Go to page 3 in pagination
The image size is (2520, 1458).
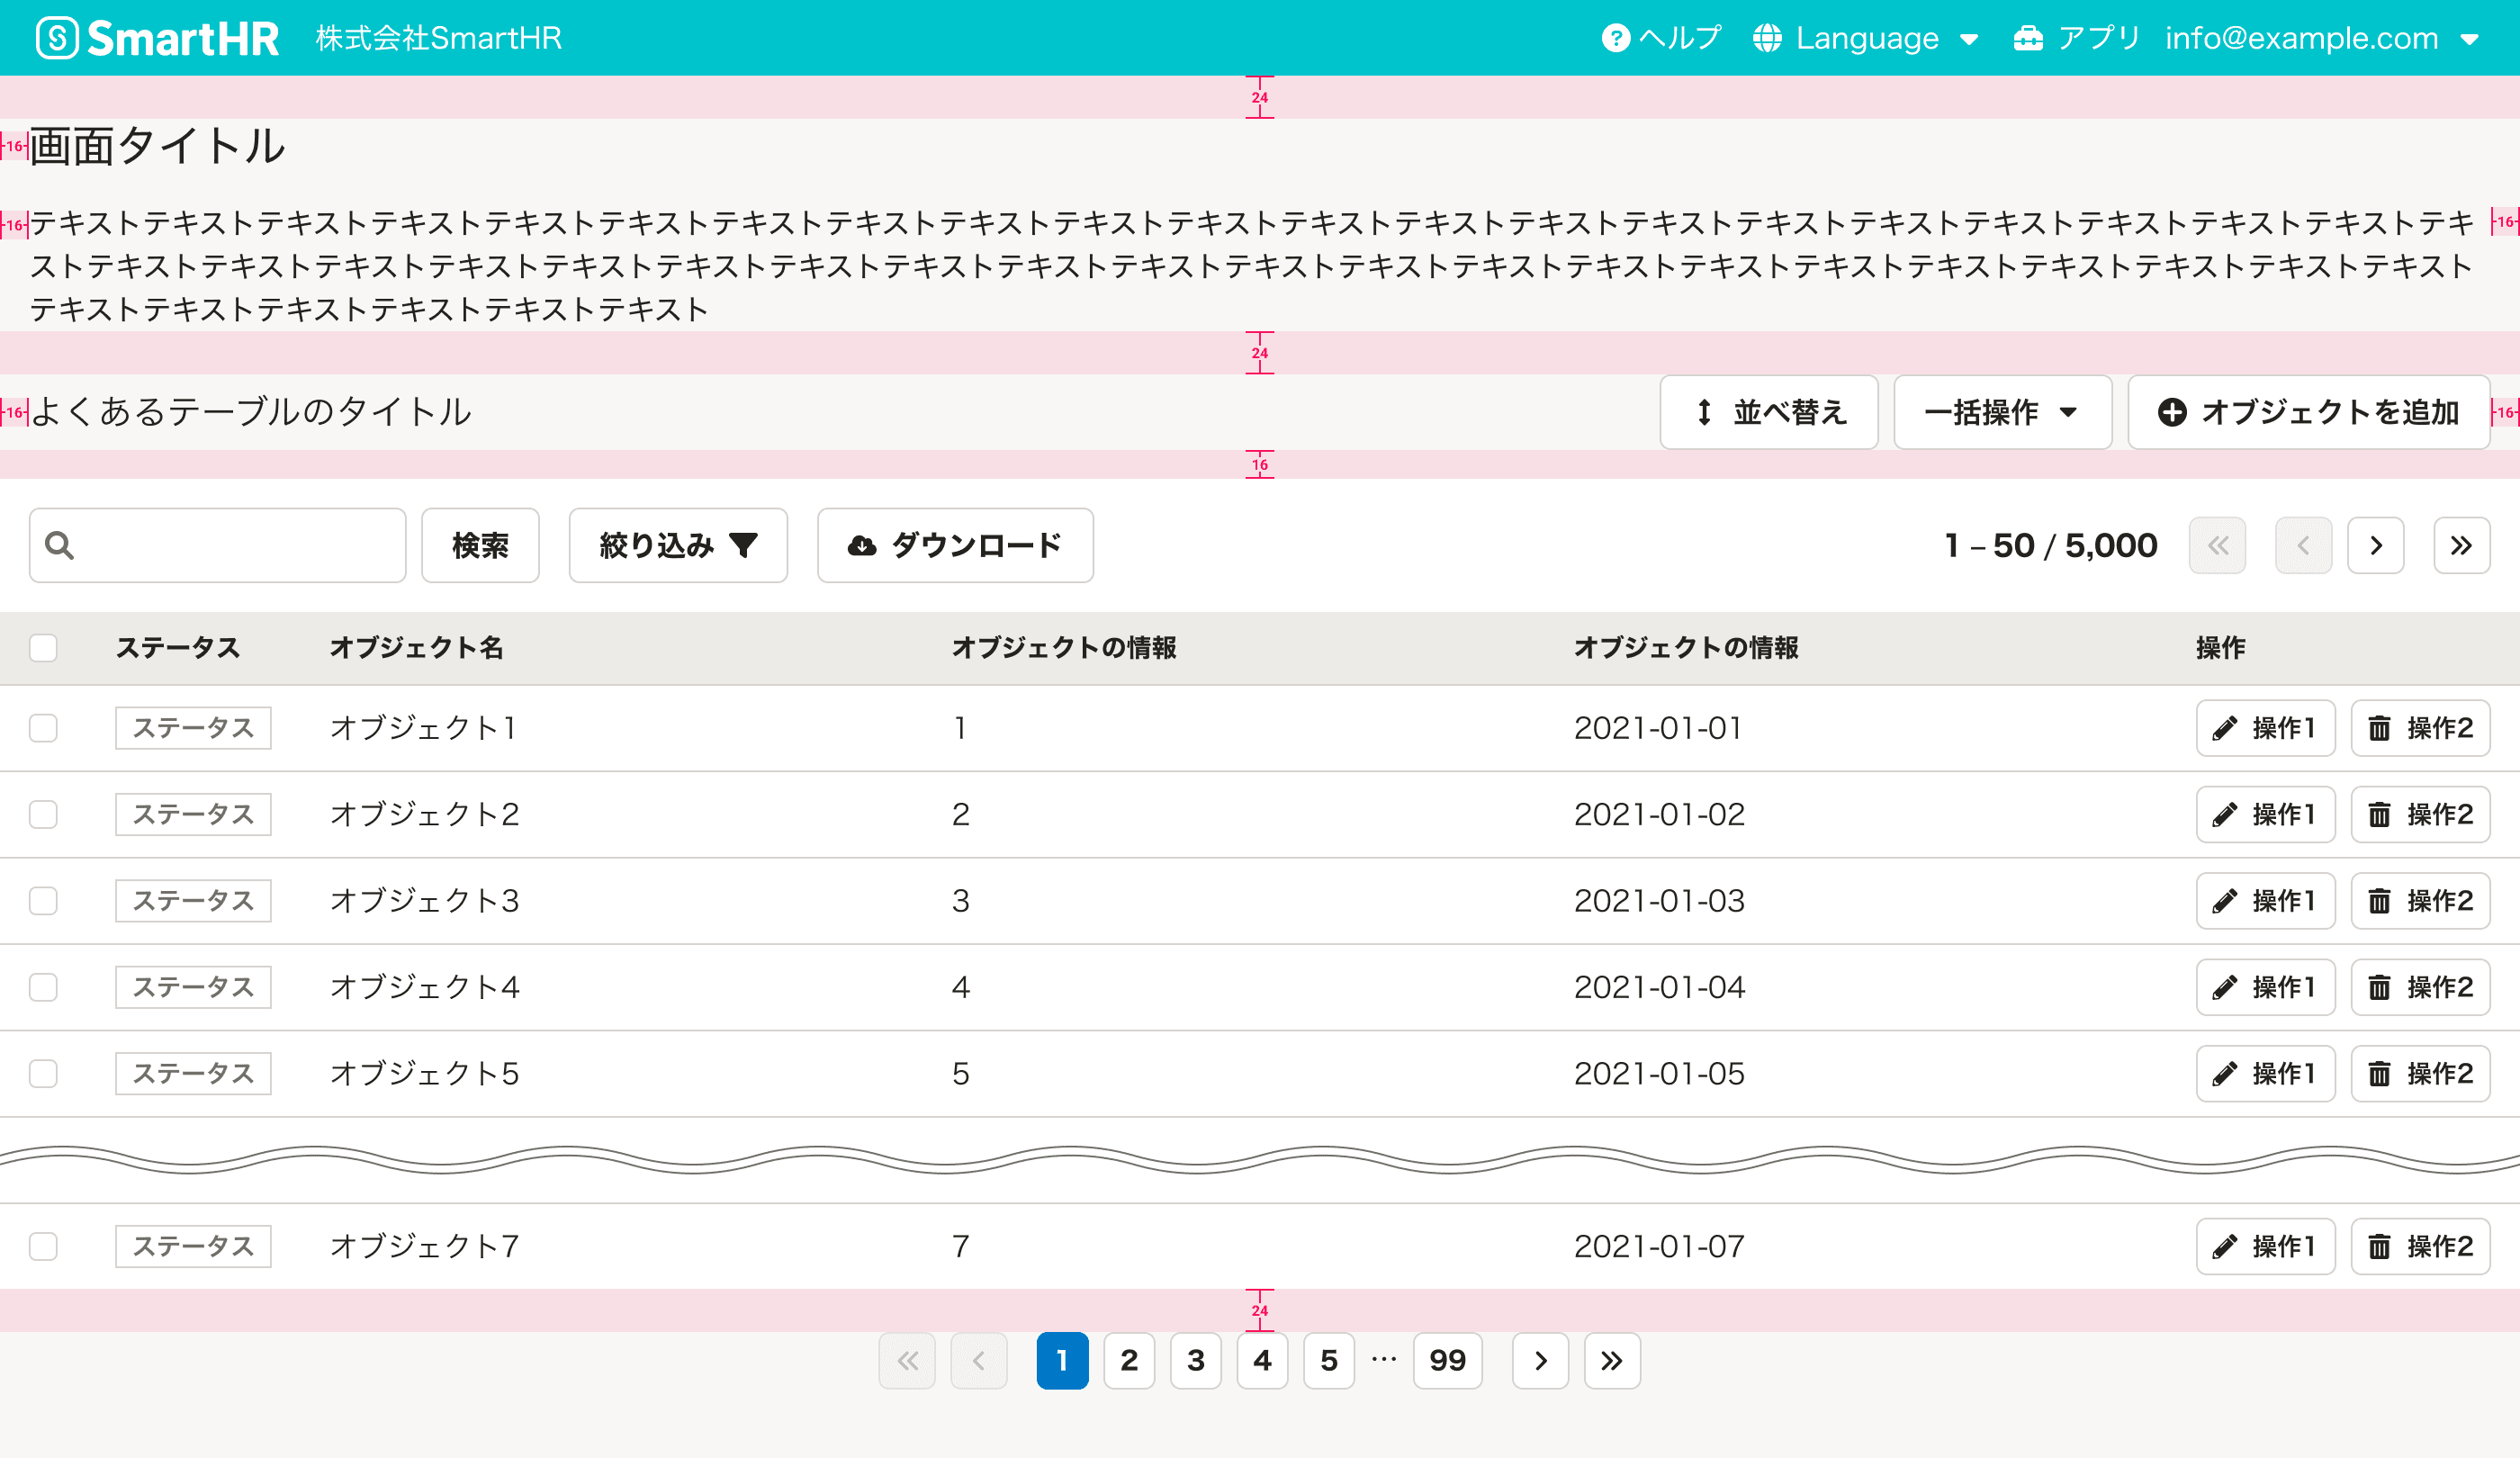(1195, 1361)
